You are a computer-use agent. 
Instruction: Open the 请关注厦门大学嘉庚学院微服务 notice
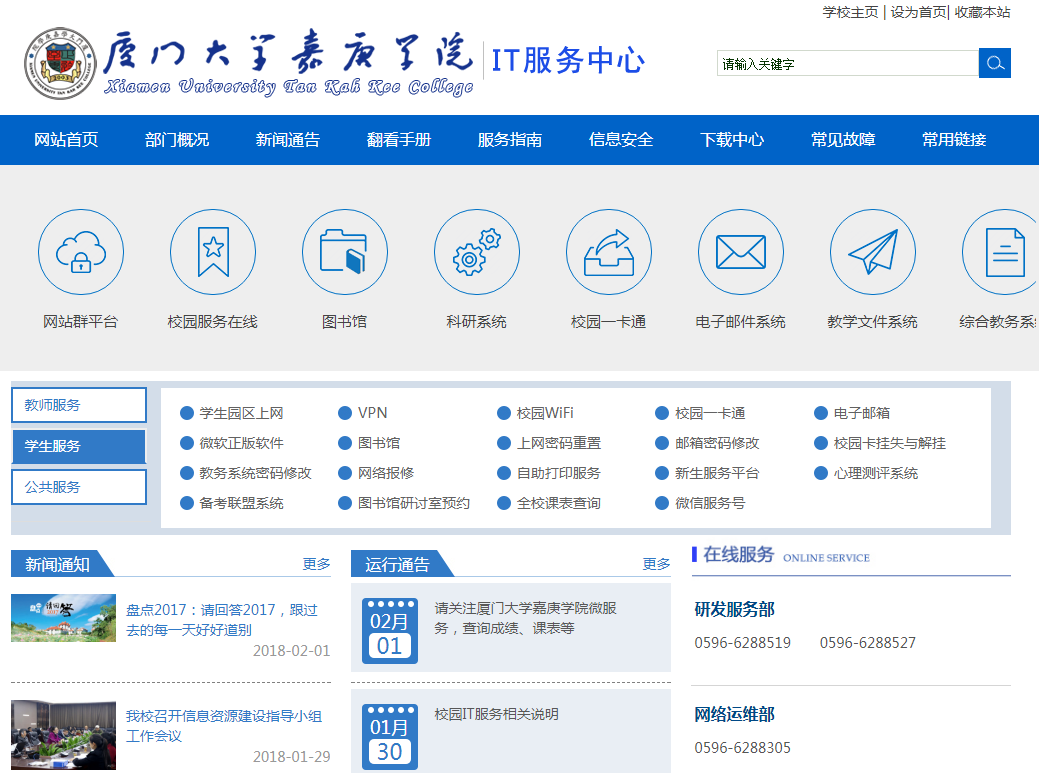(x=525, y=618)
